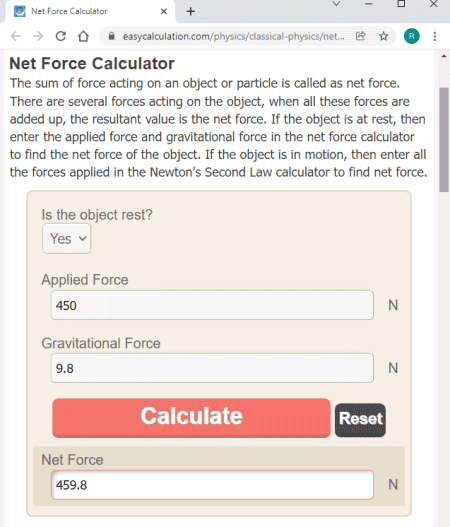Click the red Calculate button
450x527 pixels.
click(191, 418)
